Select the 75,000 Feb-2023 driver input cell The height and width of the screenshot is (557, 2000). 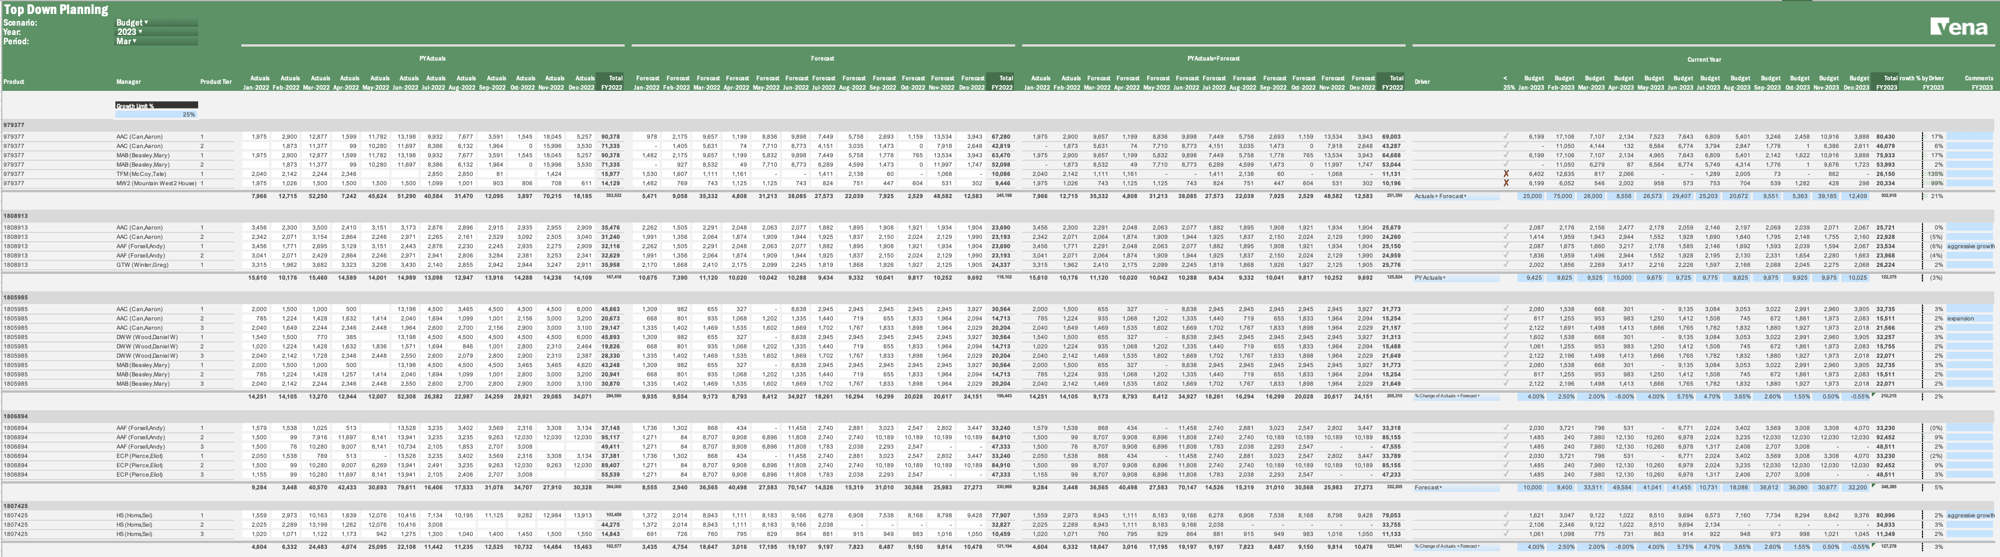[x=1561, y=196]
